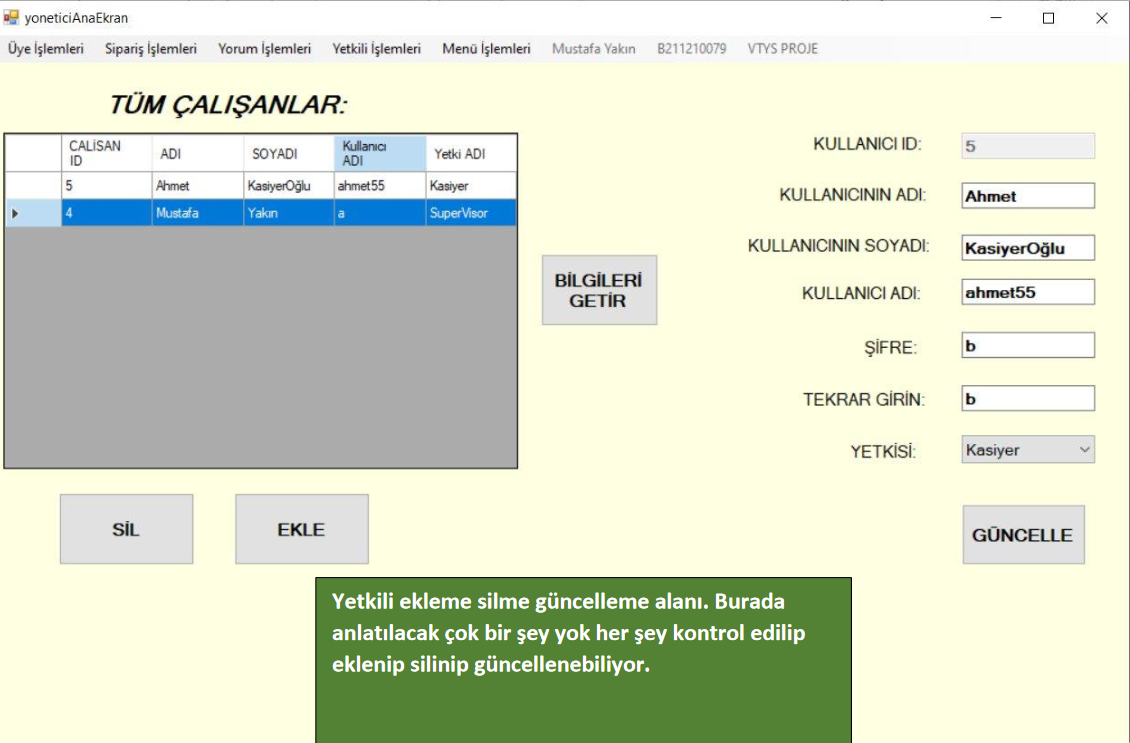Screen dimensions: 1130x743
Task: Click the KULLANICININ SOYADI input field
Action: (x=1028, y=248)
